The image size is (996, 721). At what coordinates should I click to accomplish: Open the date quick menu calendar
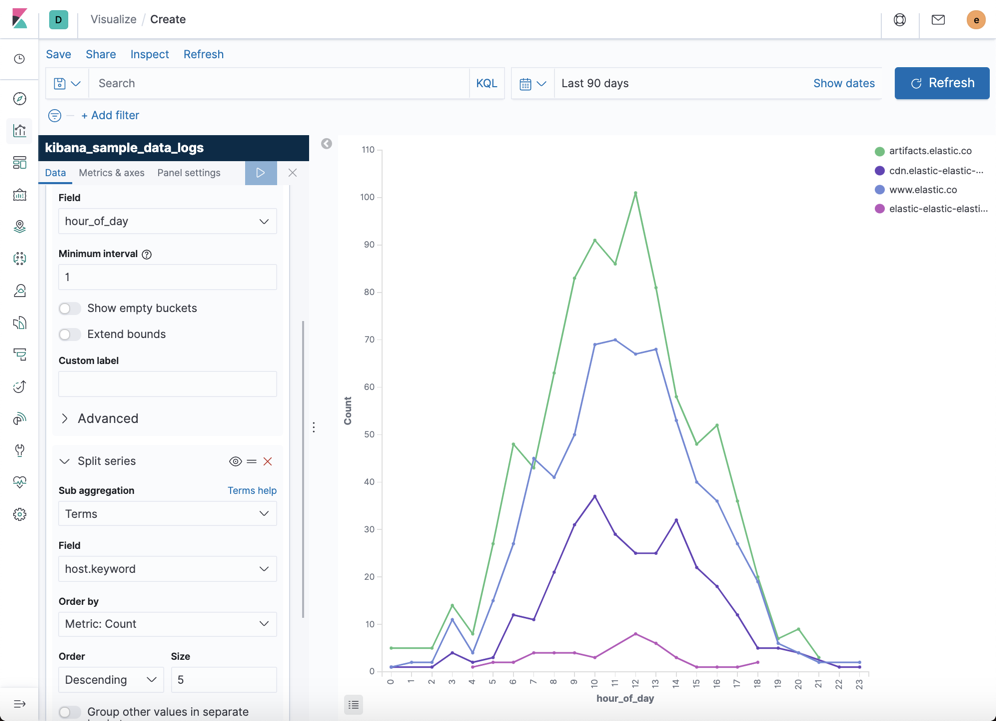click(x=533, y=83)
